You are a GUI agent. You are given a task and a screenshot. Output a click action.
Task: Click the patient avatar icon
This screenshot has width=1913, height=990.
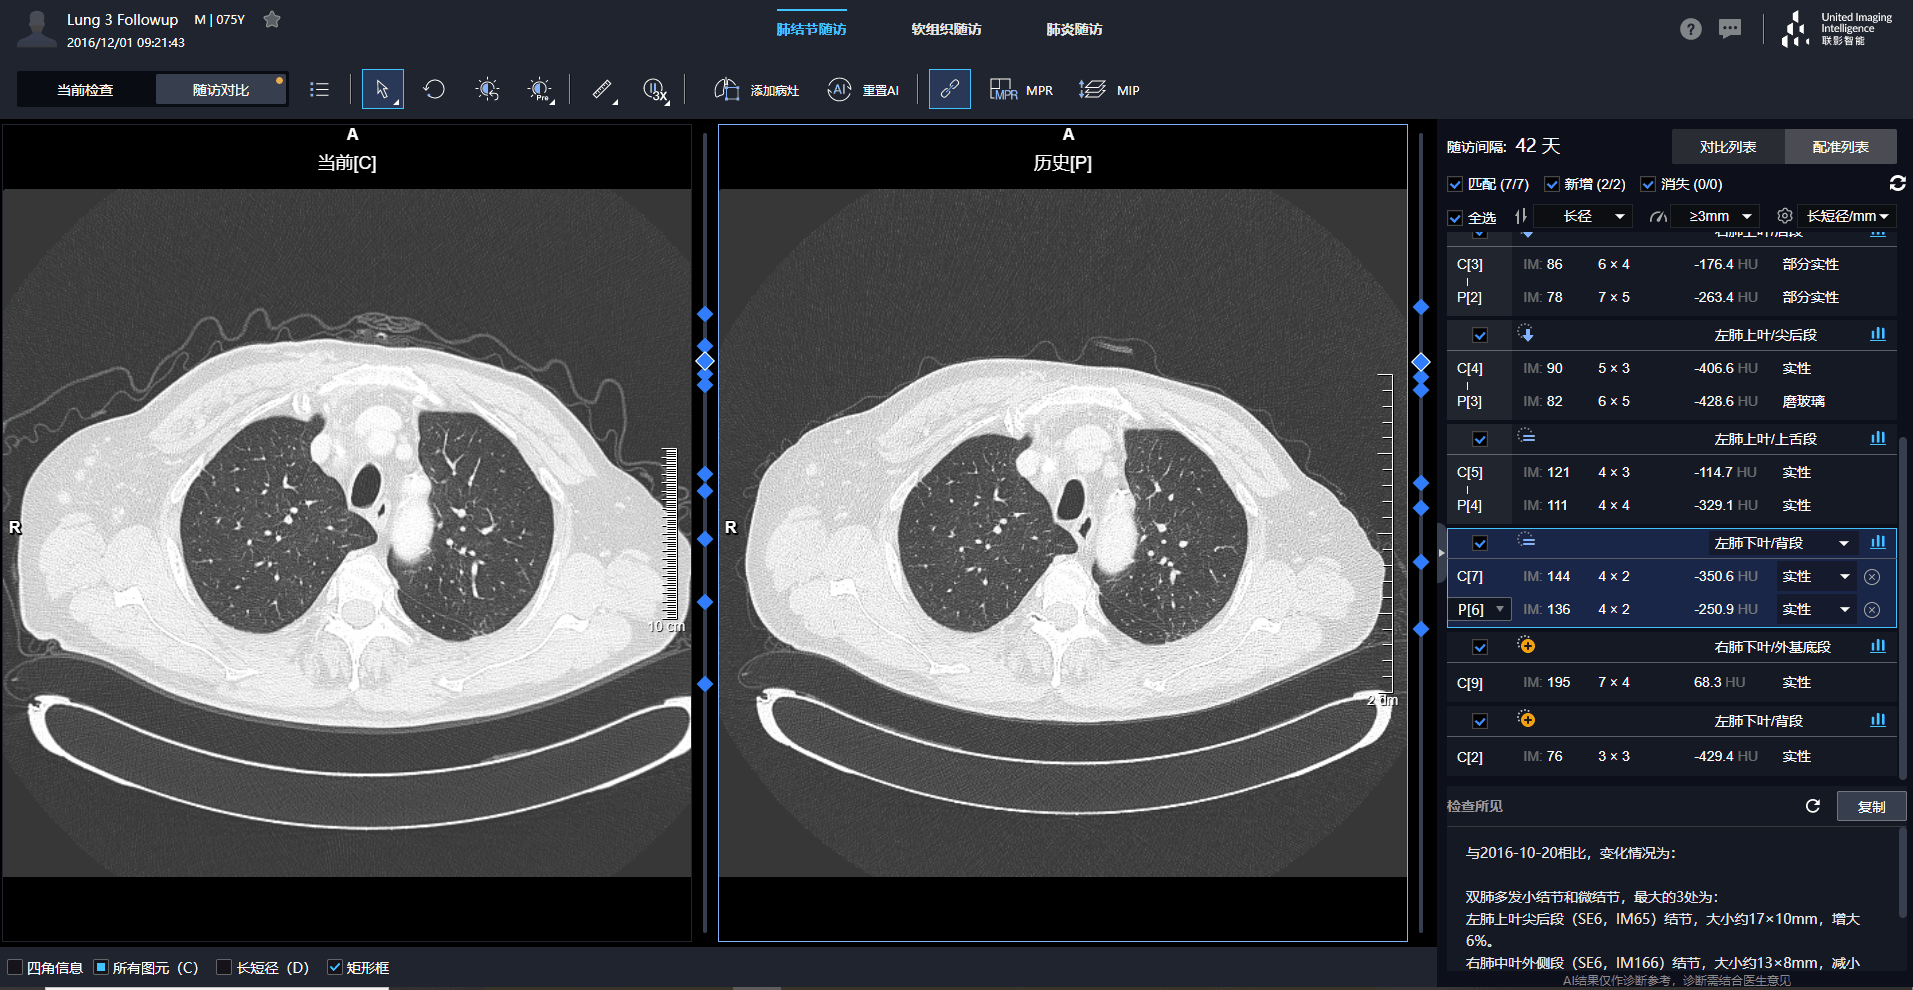37,28
